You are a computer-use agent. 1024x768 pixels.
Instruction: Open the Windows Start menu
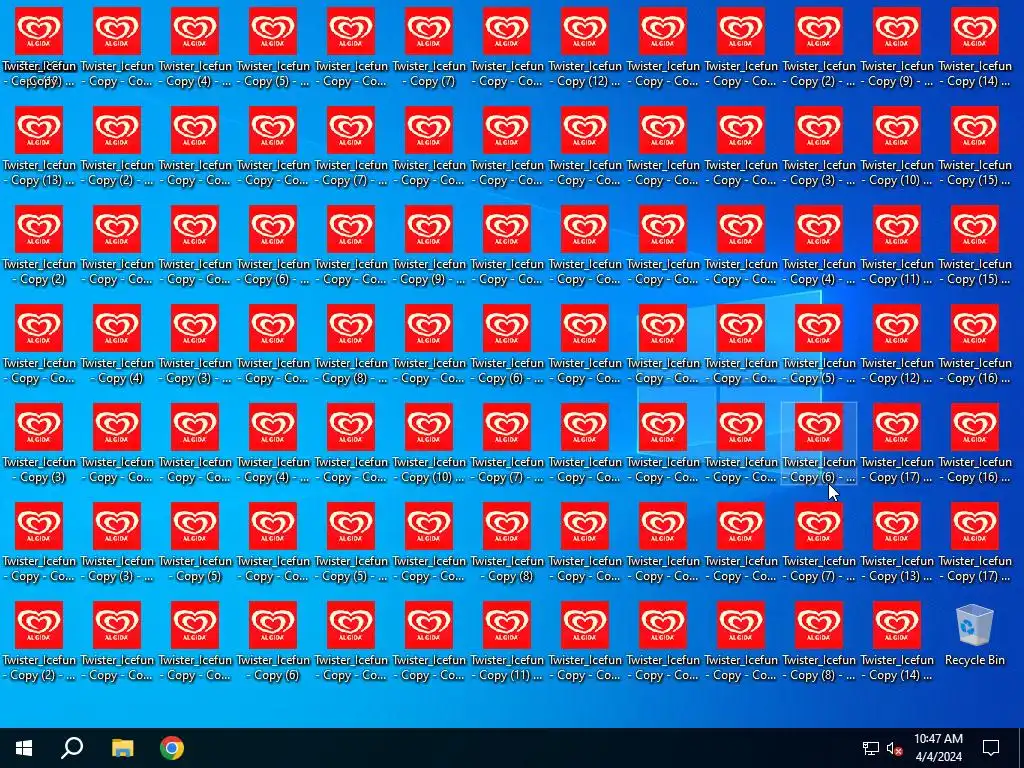pos(24,748)
